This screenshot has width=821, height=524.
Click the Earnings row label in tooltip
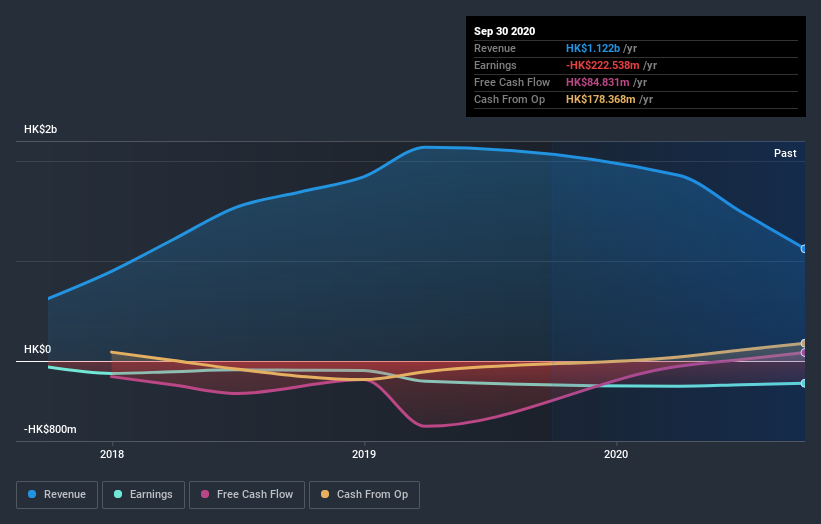[x=495, y=65]
